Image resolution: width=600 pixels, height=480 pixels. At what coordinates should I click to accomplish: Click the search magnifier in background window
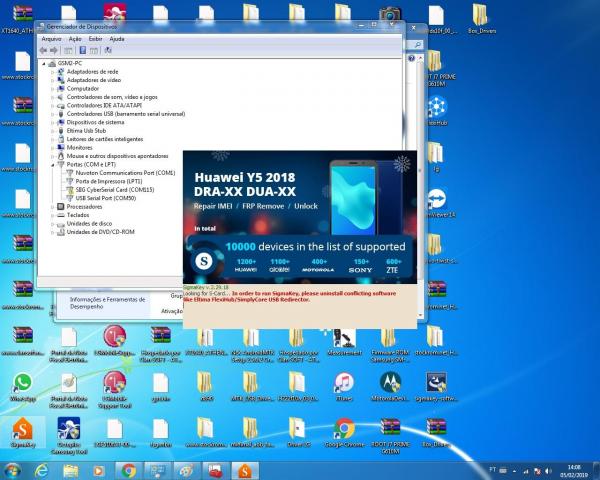pyautogui.click(x=417, y=45)
